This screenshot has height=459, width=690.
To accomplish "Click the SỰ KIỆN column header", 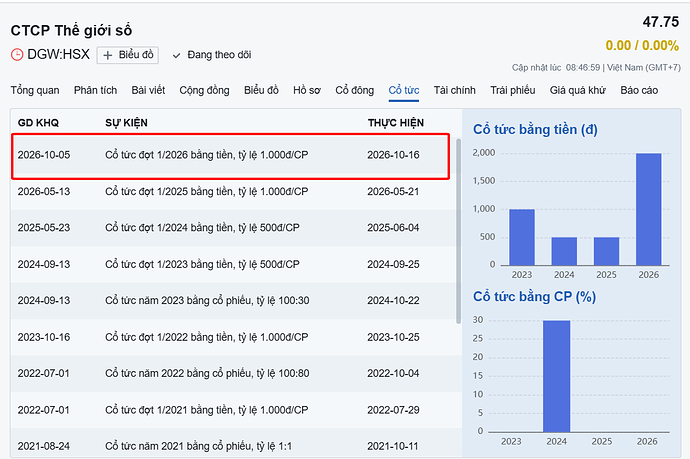I will pyautogui.click(x=126, y=123).
